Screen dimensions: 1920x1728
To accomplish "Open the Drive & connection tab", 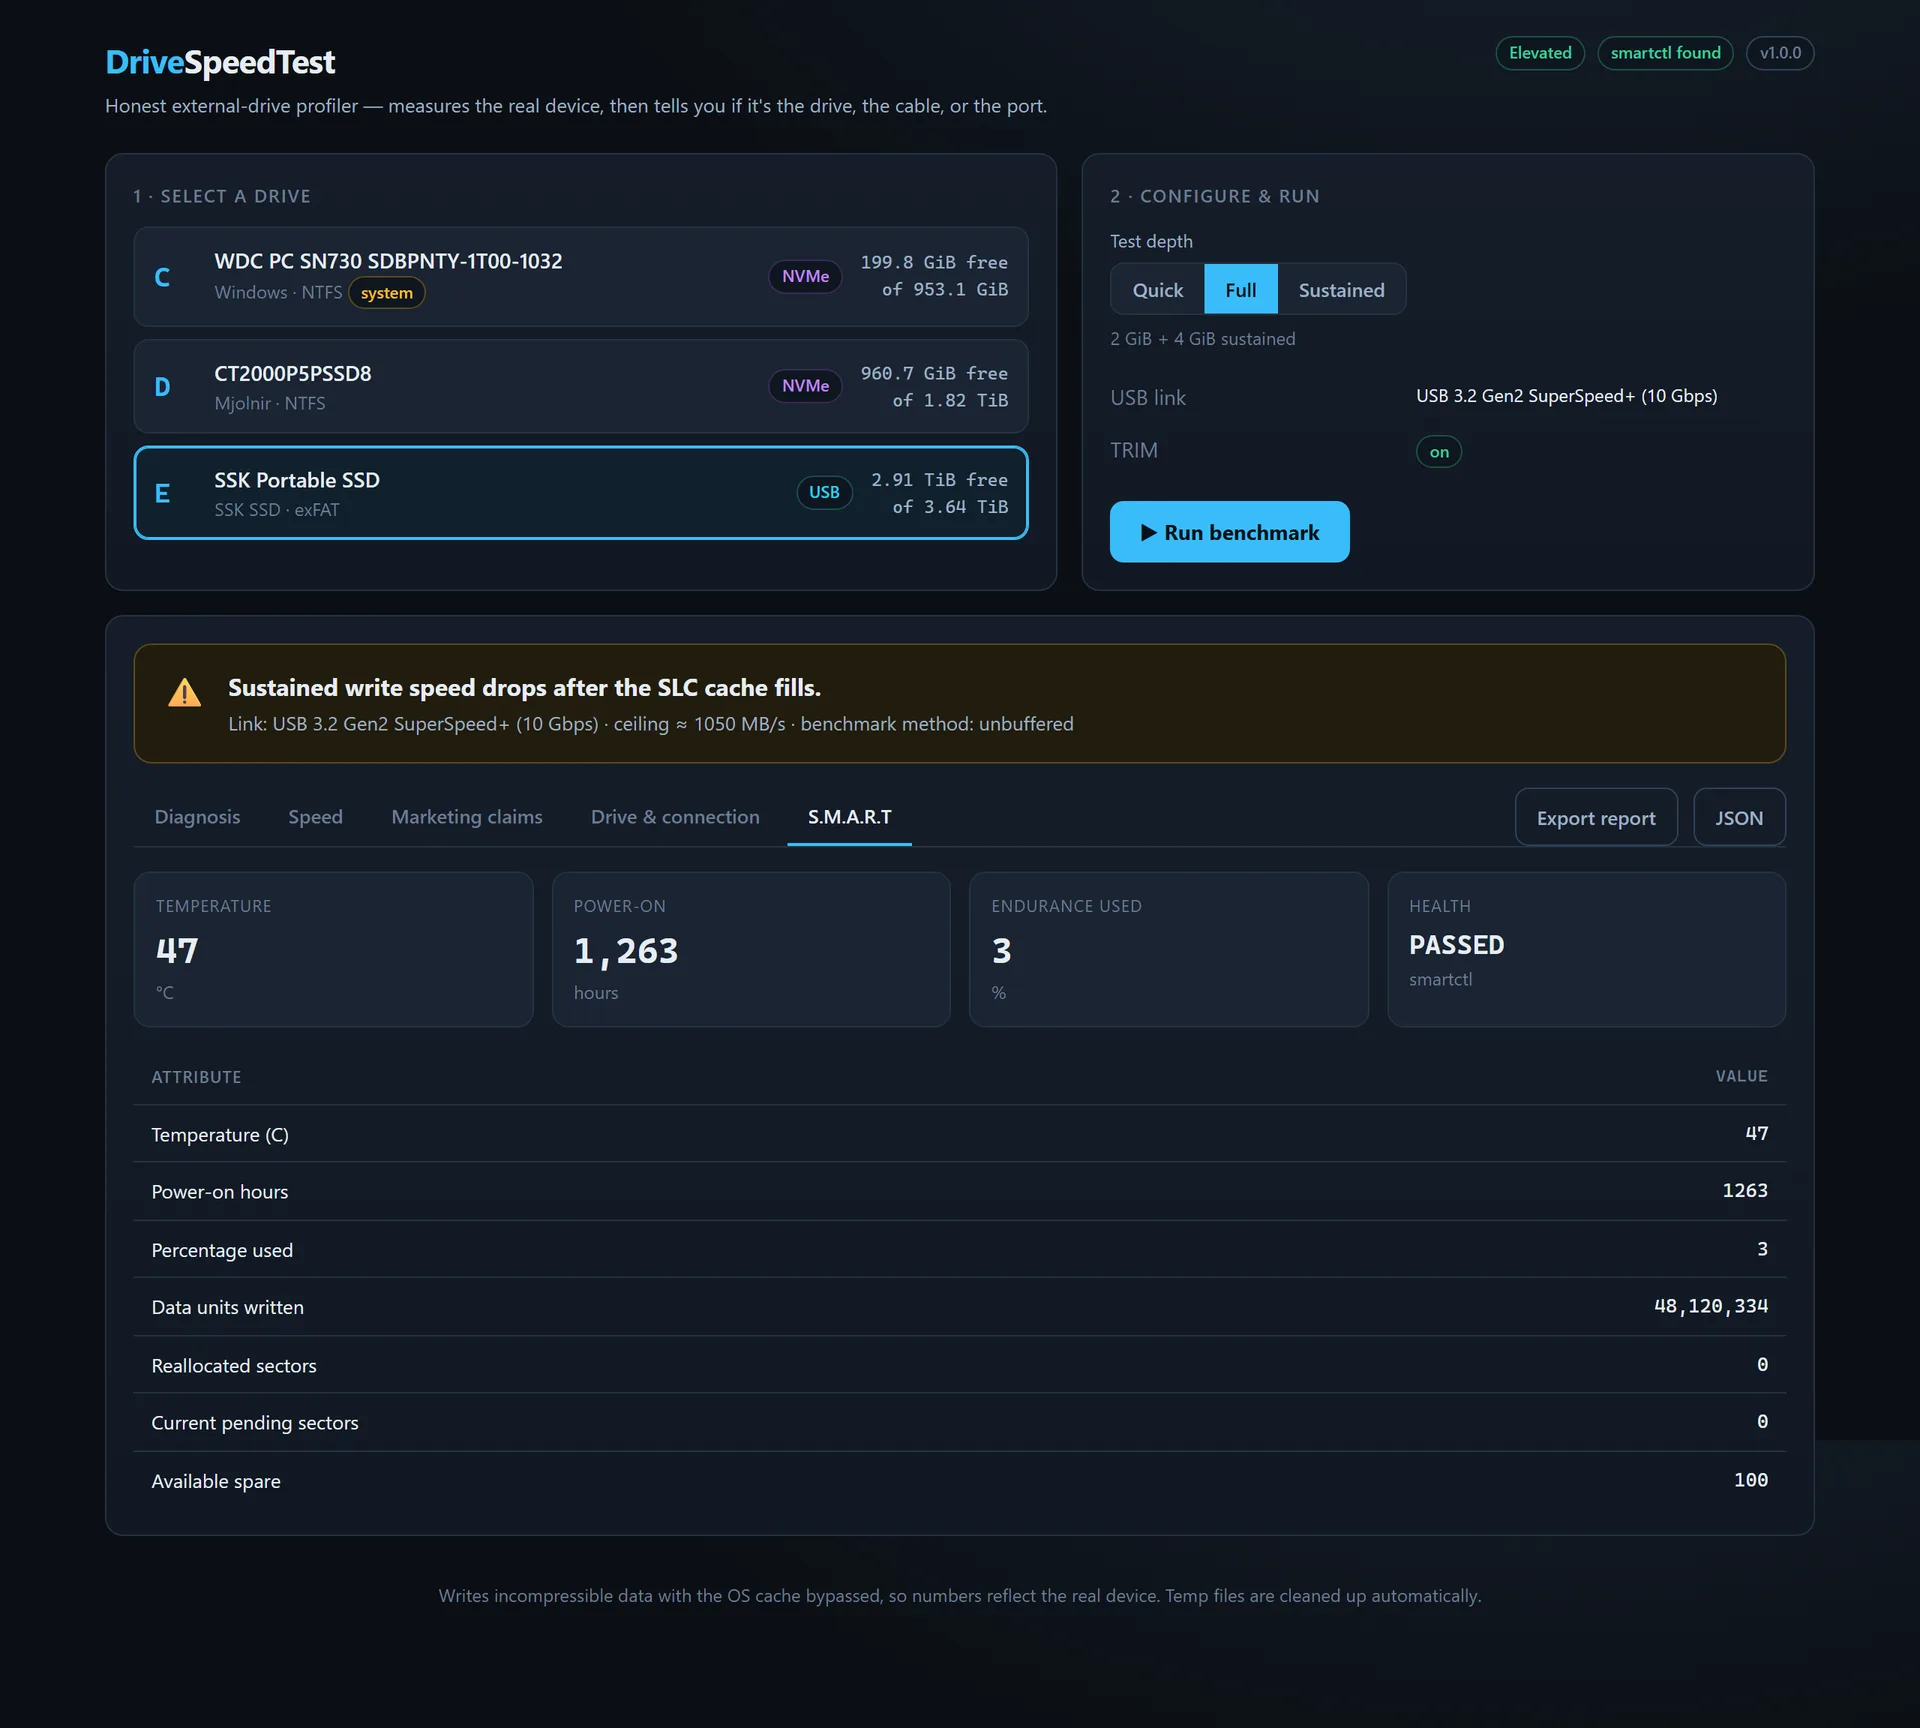I will pyautogui.click(x=675, y=817).
